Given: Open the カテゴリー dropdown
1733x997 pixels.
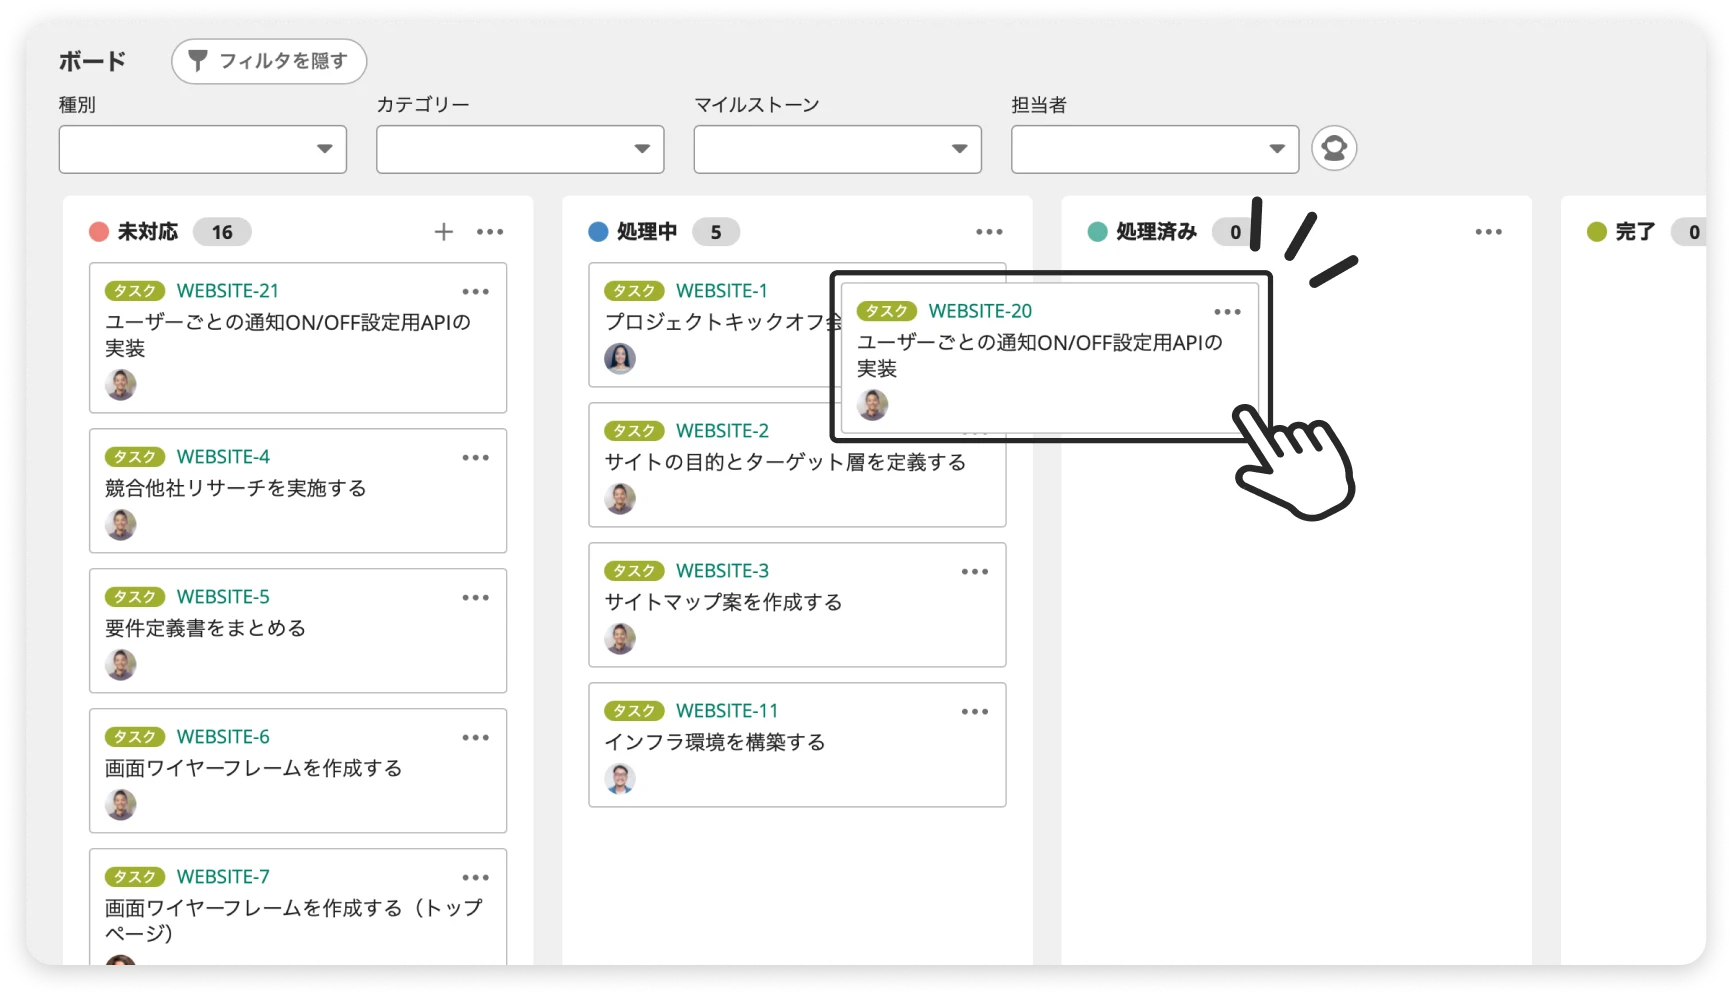Looking at the screenshot, I should [520, 149].
